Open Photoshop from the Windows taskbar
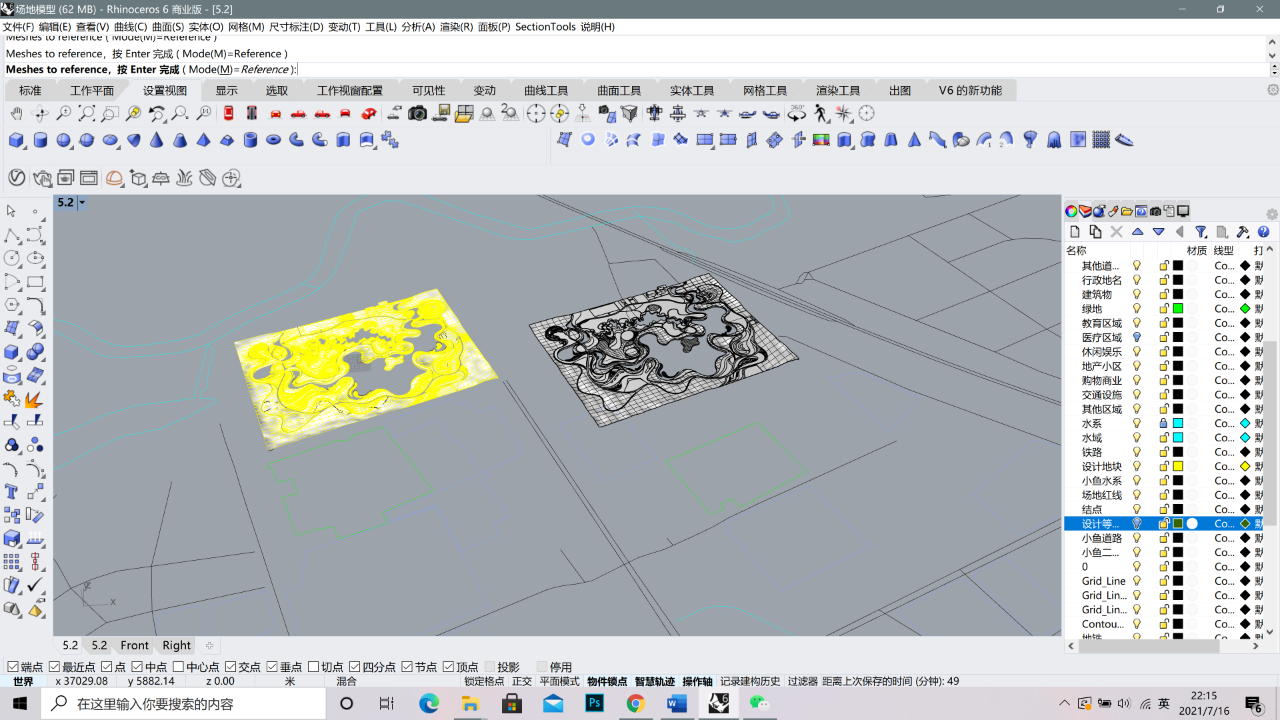 tap(594, 704)
